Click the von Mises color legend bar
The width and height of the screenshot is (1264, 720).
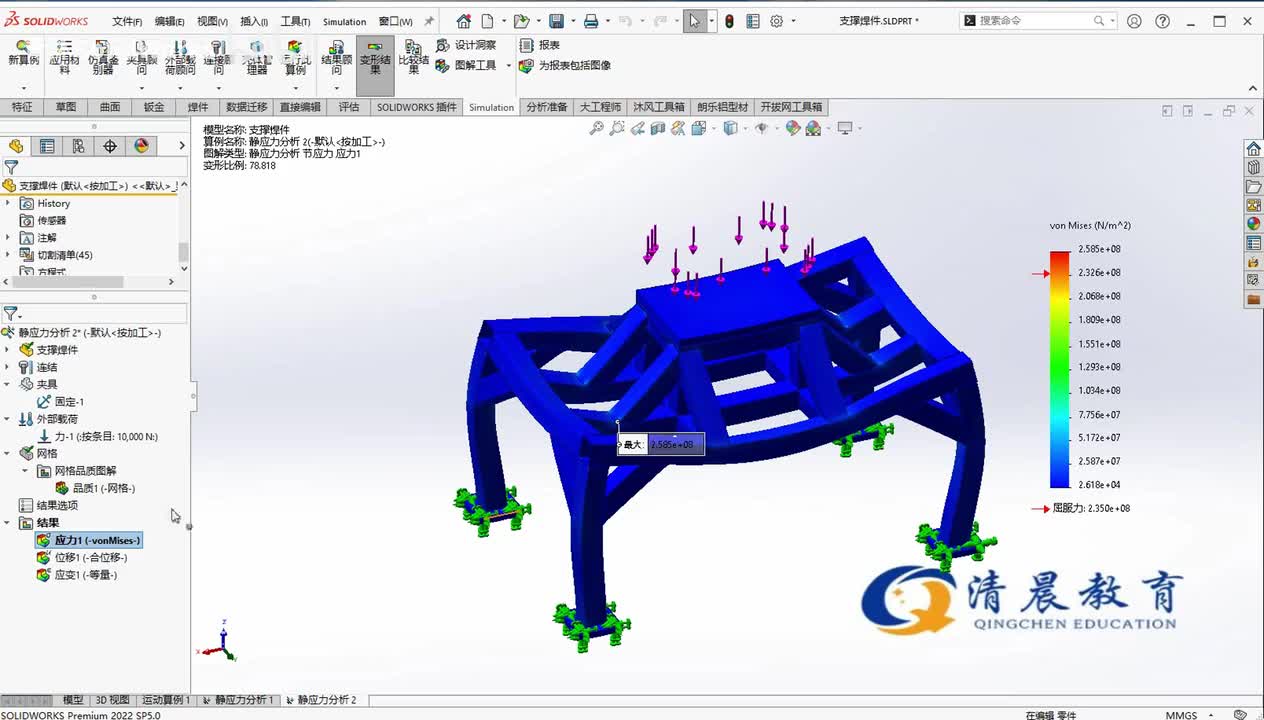tap(1059, 369)
